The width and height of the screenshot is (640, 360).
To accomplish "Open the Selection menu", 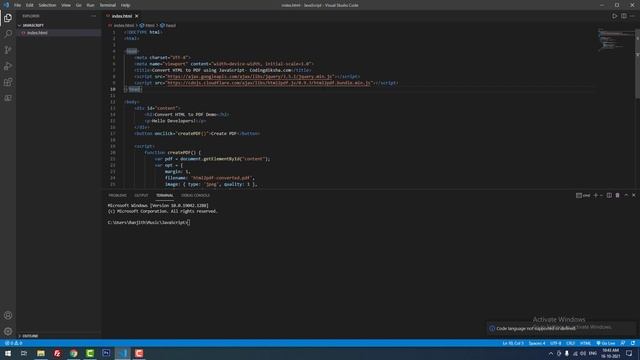I will click(47, 5).
